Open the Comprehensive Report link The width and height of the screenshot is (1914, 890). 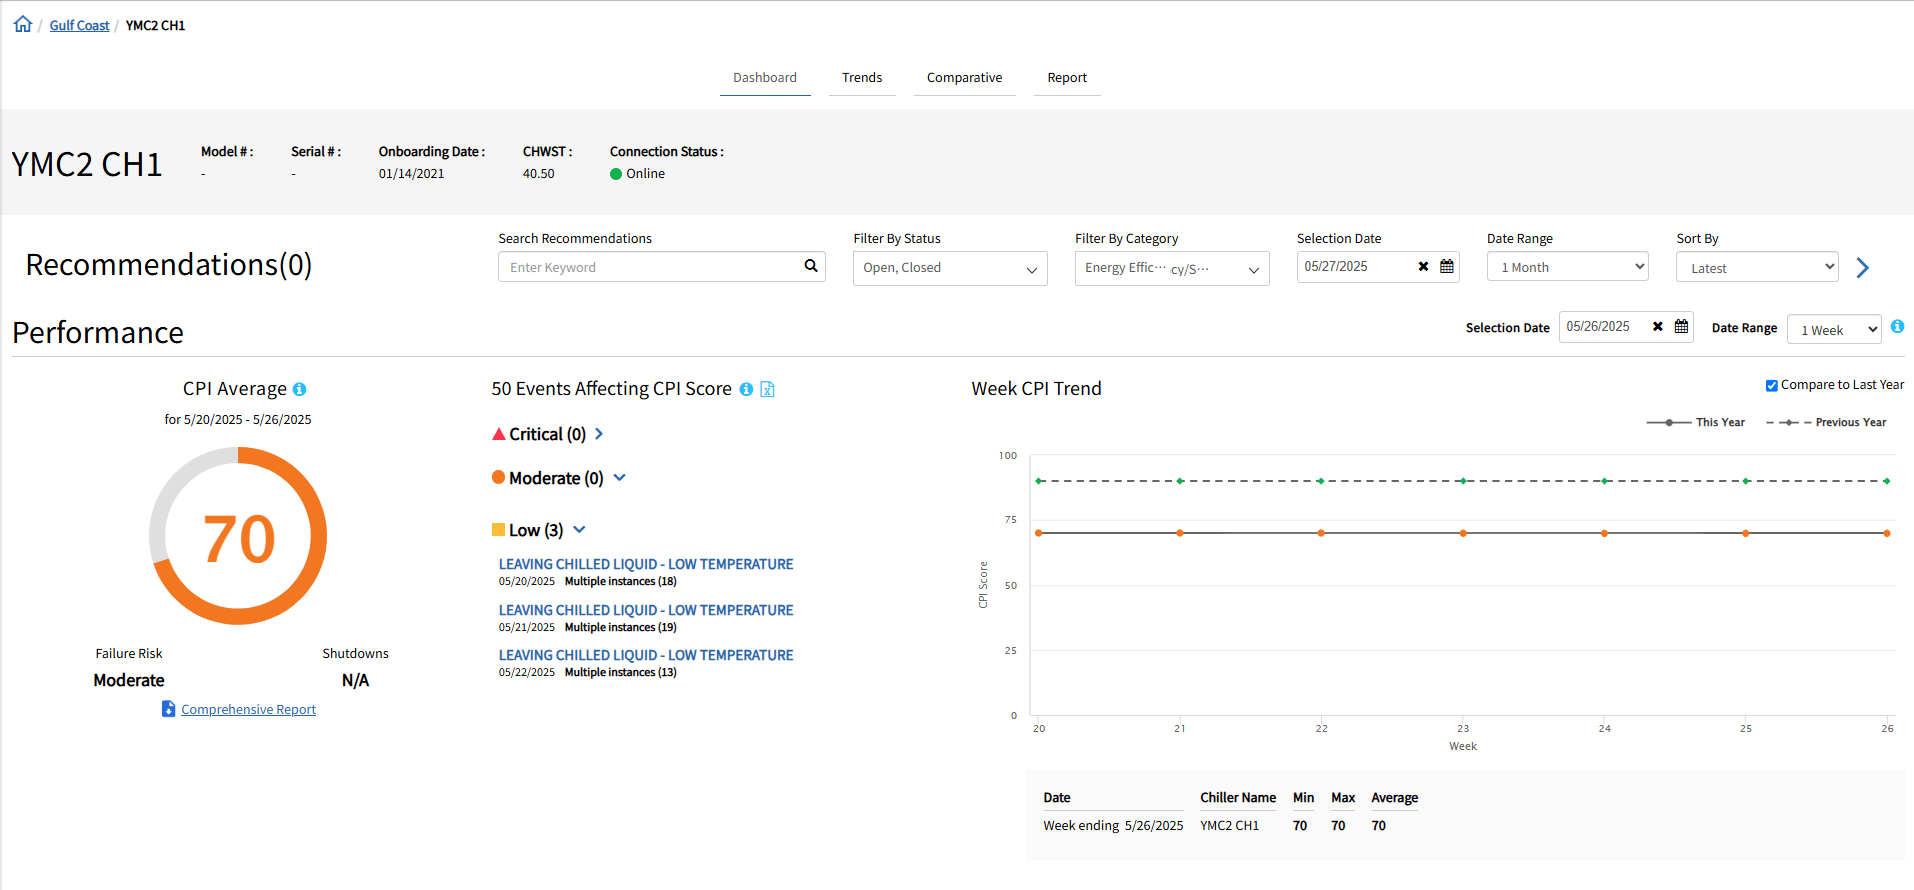pyautogui.click(x=248, y=709)
